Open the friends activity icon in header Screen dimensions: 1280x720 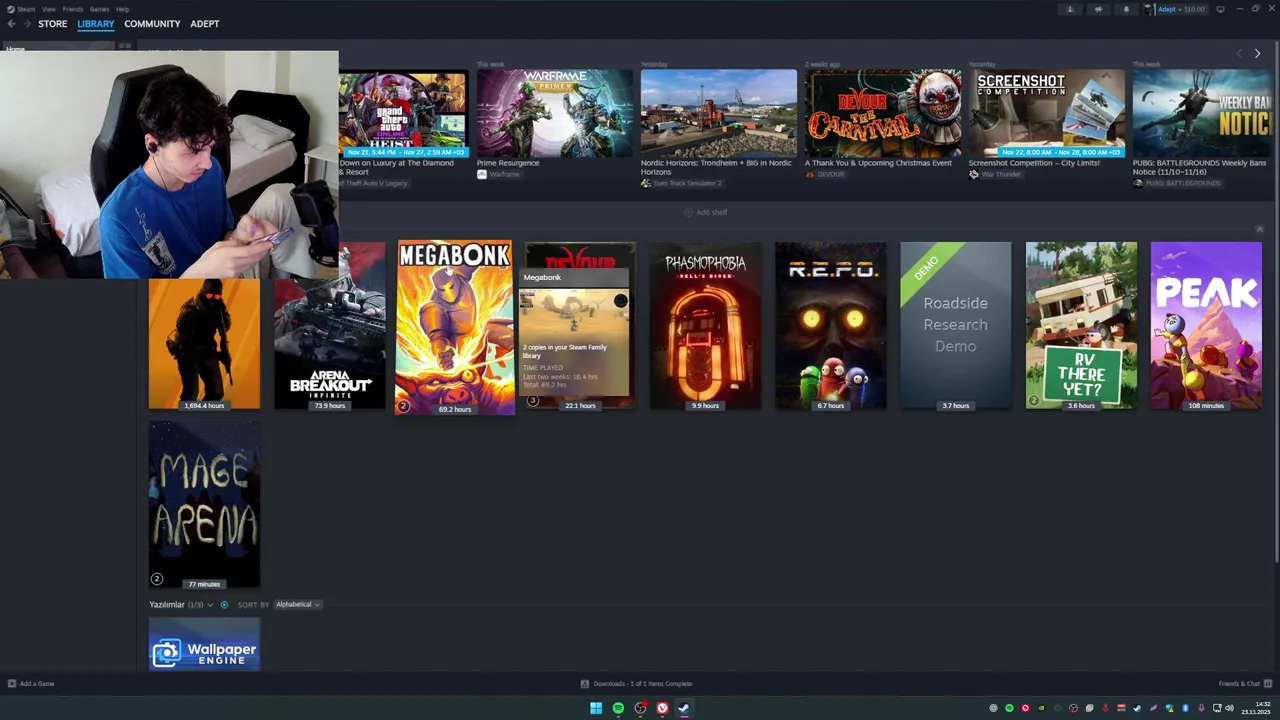(1070, 9)
